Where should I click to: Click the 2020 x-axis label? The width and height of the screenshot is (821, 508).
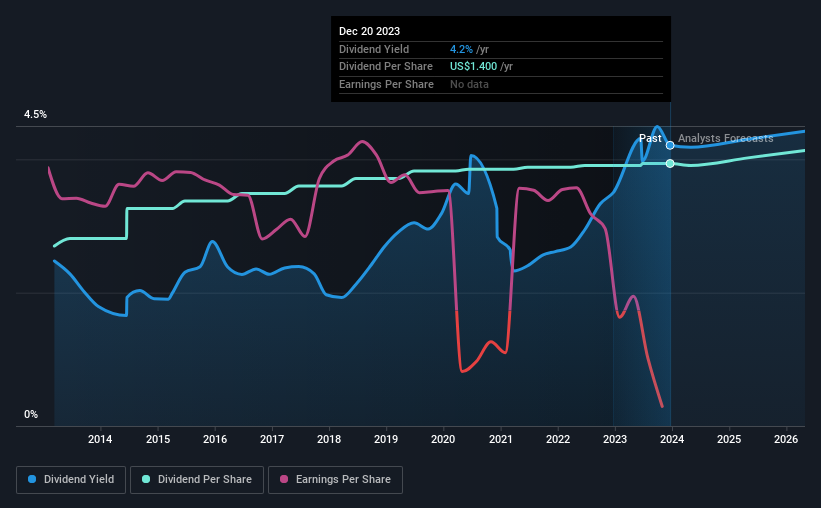point(443,439)
